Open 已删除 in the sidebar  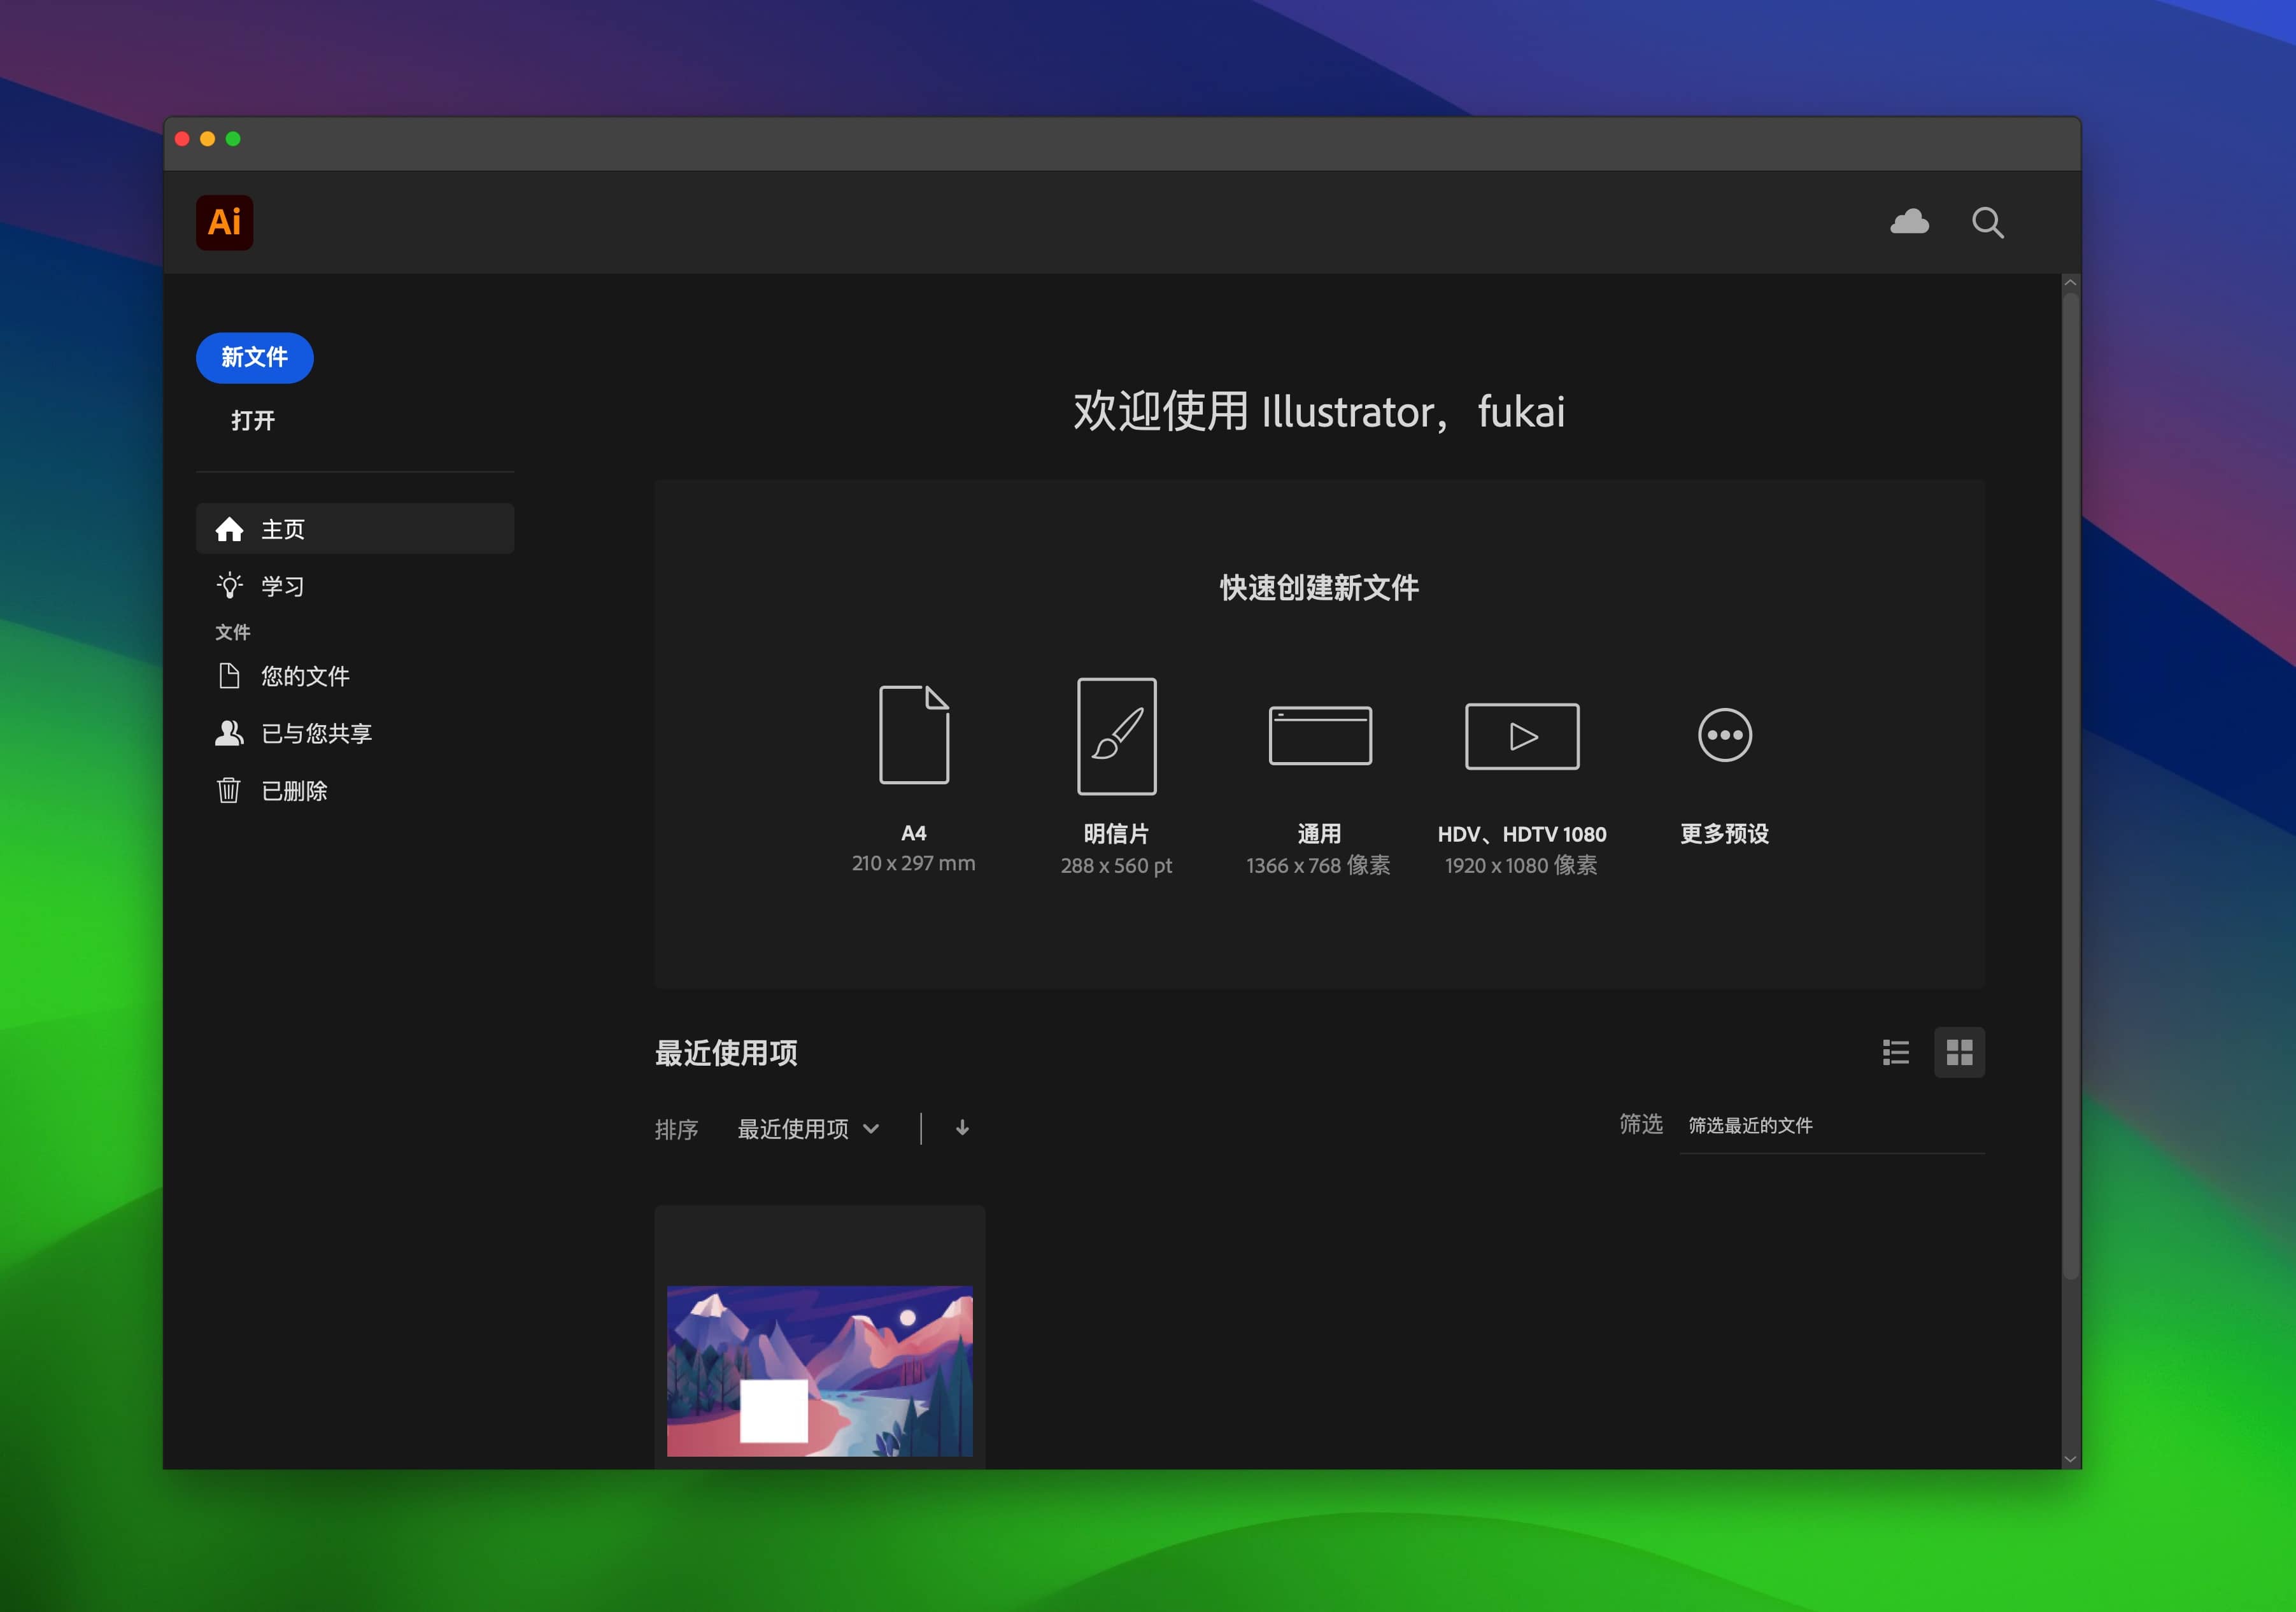pyautogui.click(x=355, y=790)
